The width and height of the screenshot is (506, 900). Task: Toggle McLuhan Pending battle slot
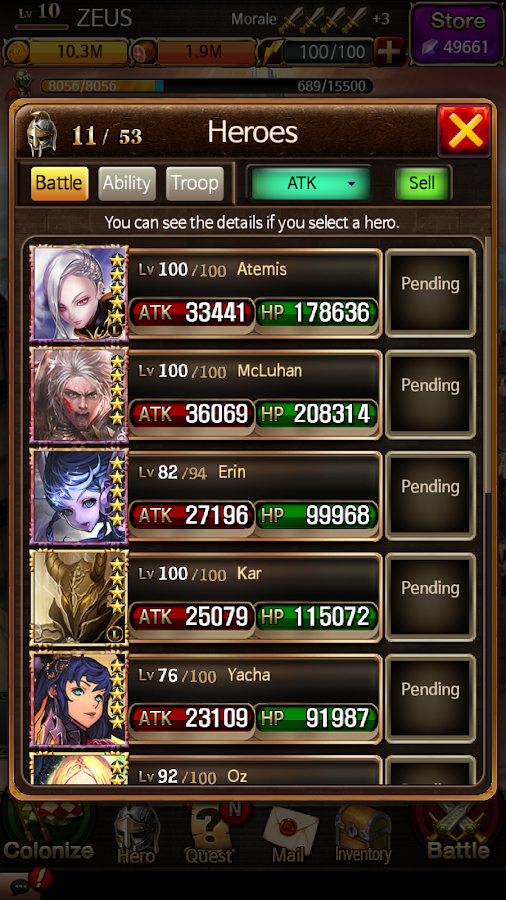pyautogui.click(x=430, y=394)
